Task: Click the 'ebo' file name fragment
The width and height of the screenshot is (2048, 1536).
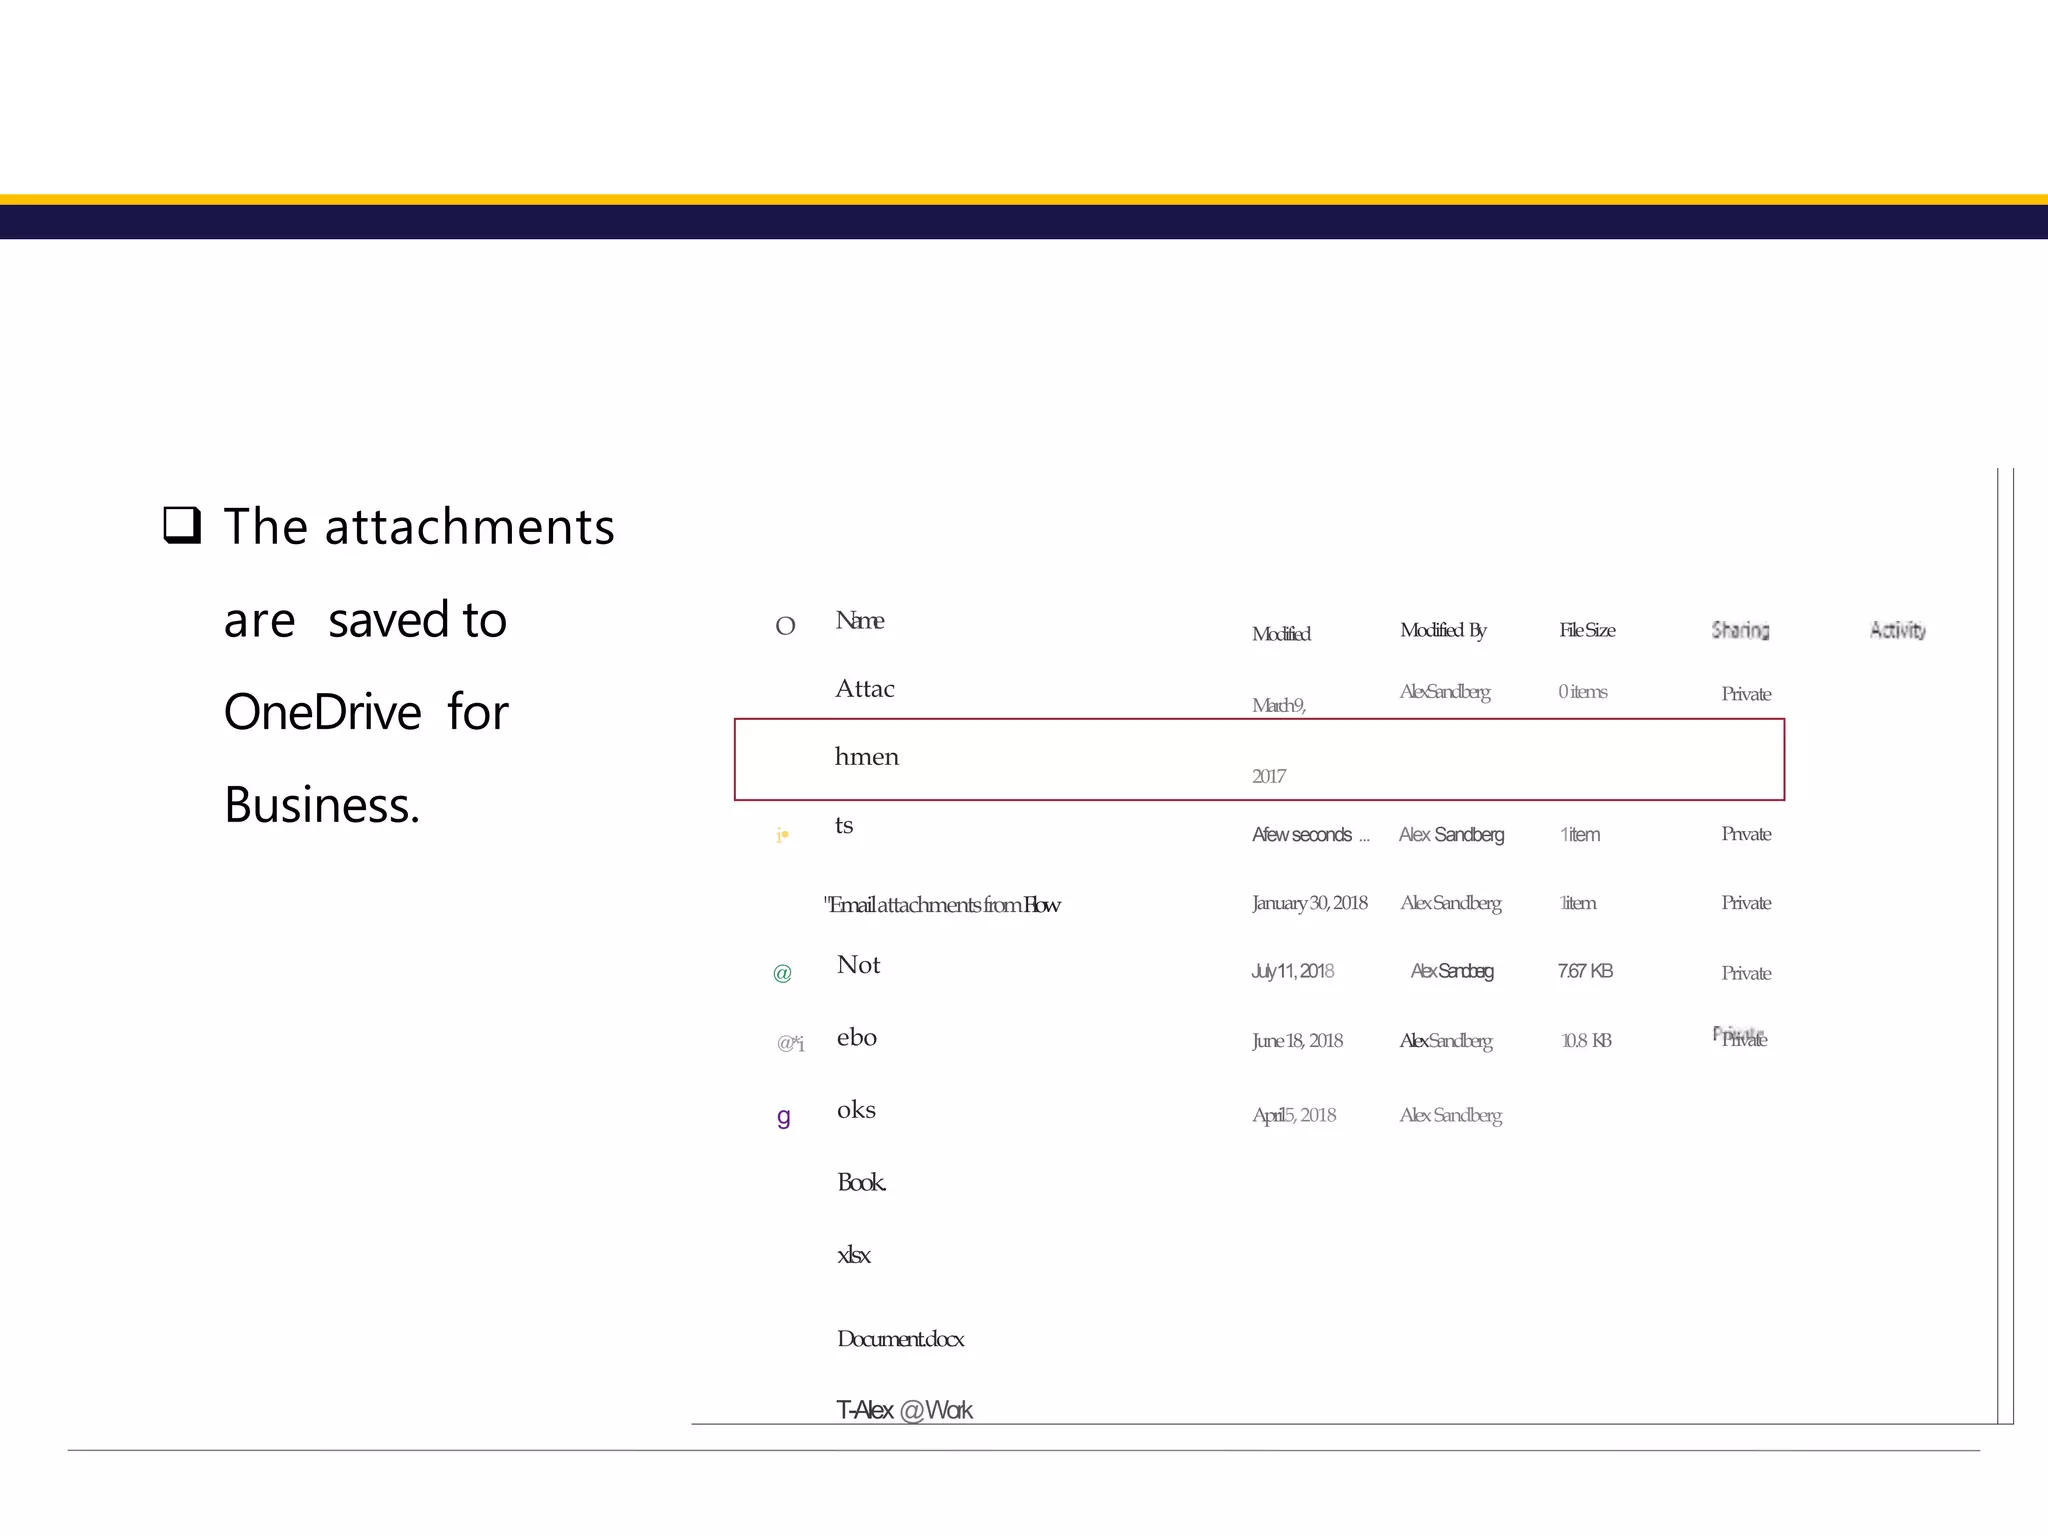Action: [x=857, y=1038]
